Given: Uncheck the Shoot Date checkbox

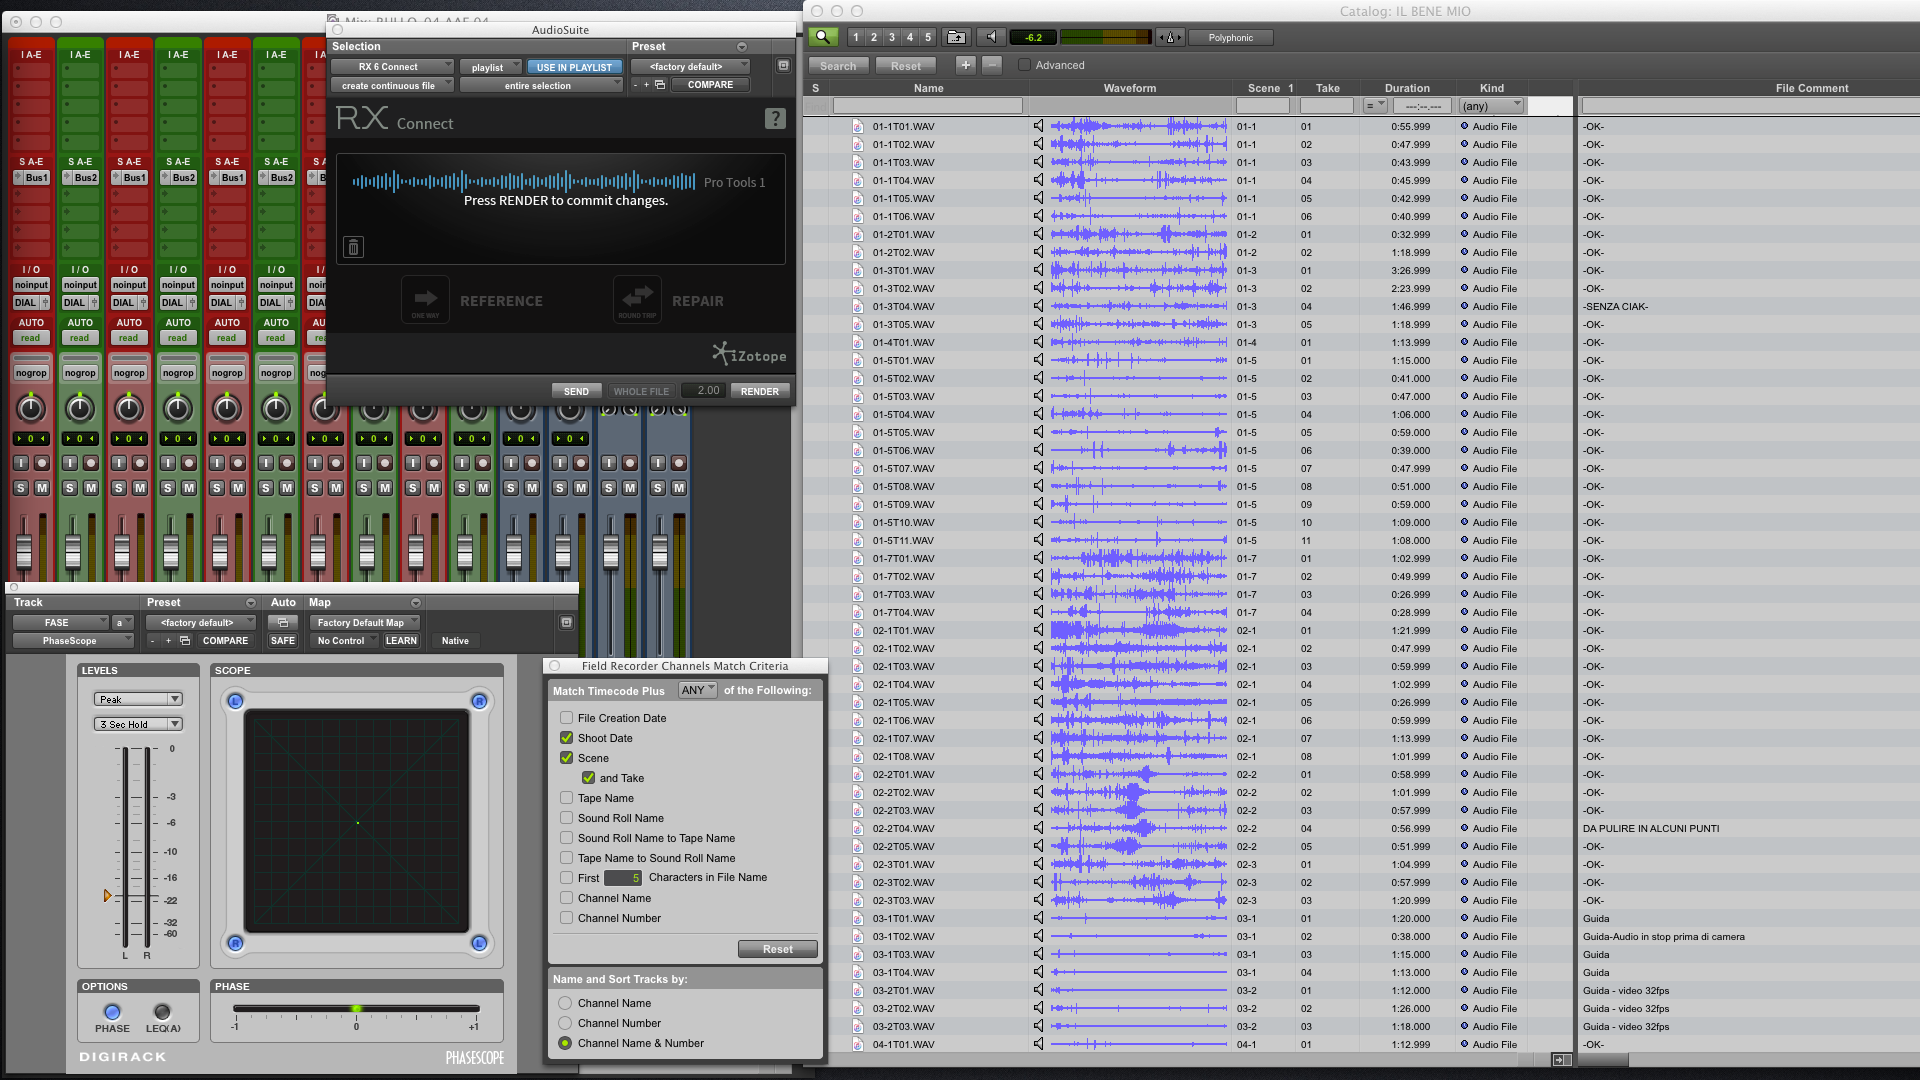Looking at the screenshot, I should [x=567, y=738].
